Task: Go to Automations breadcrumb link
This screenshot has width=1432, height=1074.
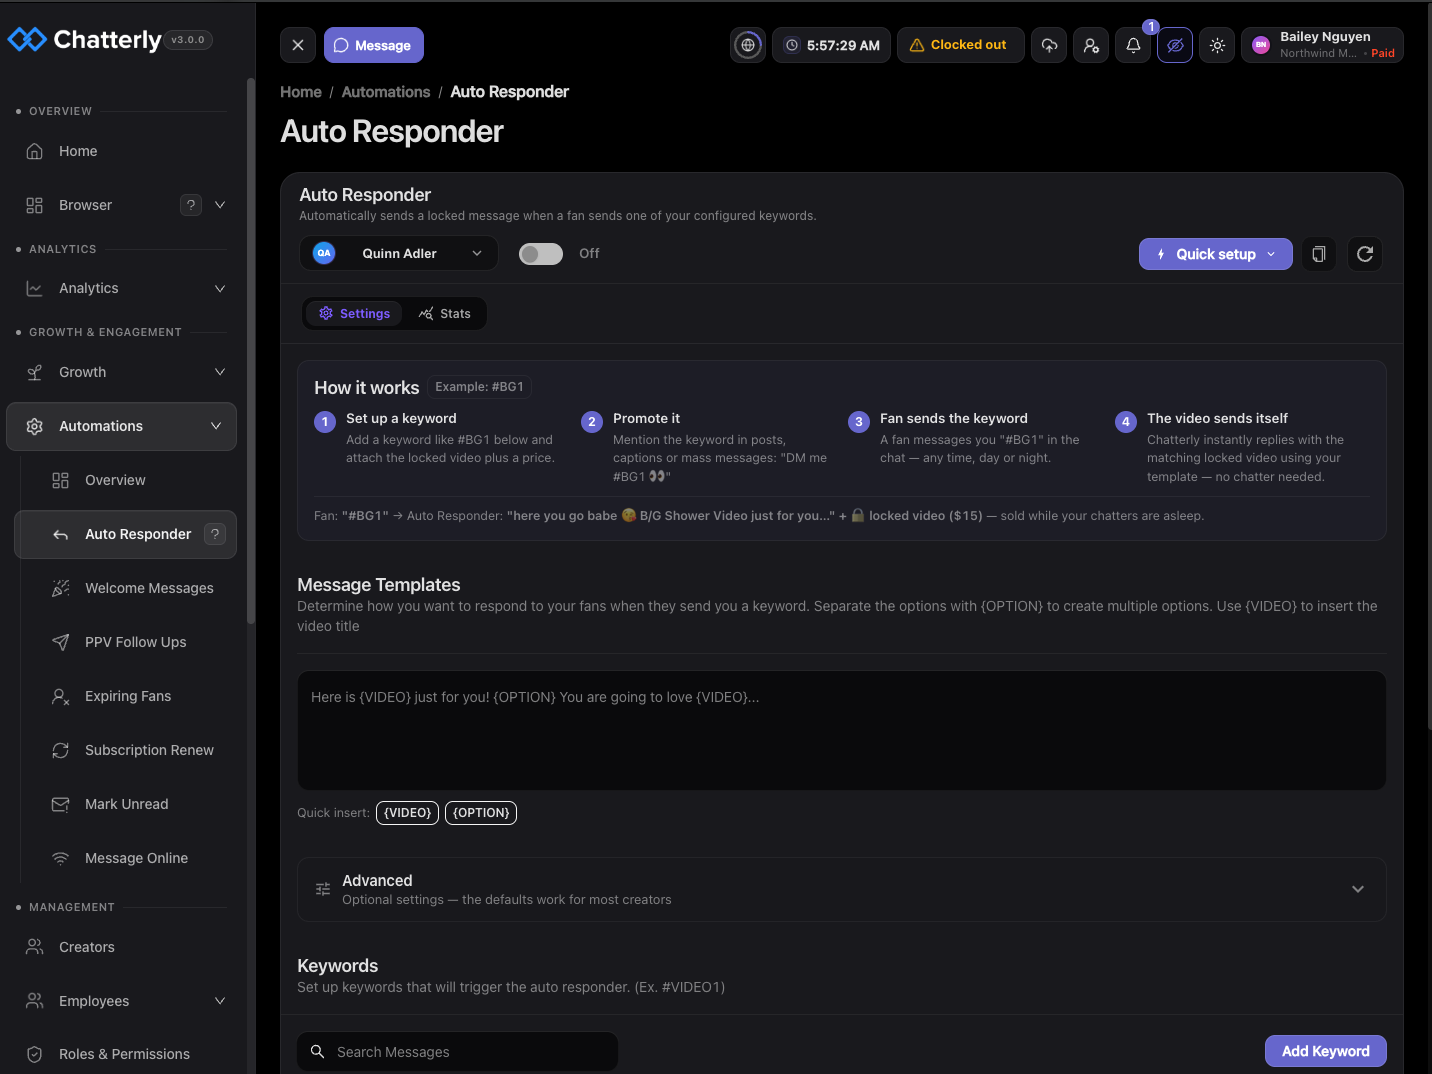Action: [x=386, y=92]
